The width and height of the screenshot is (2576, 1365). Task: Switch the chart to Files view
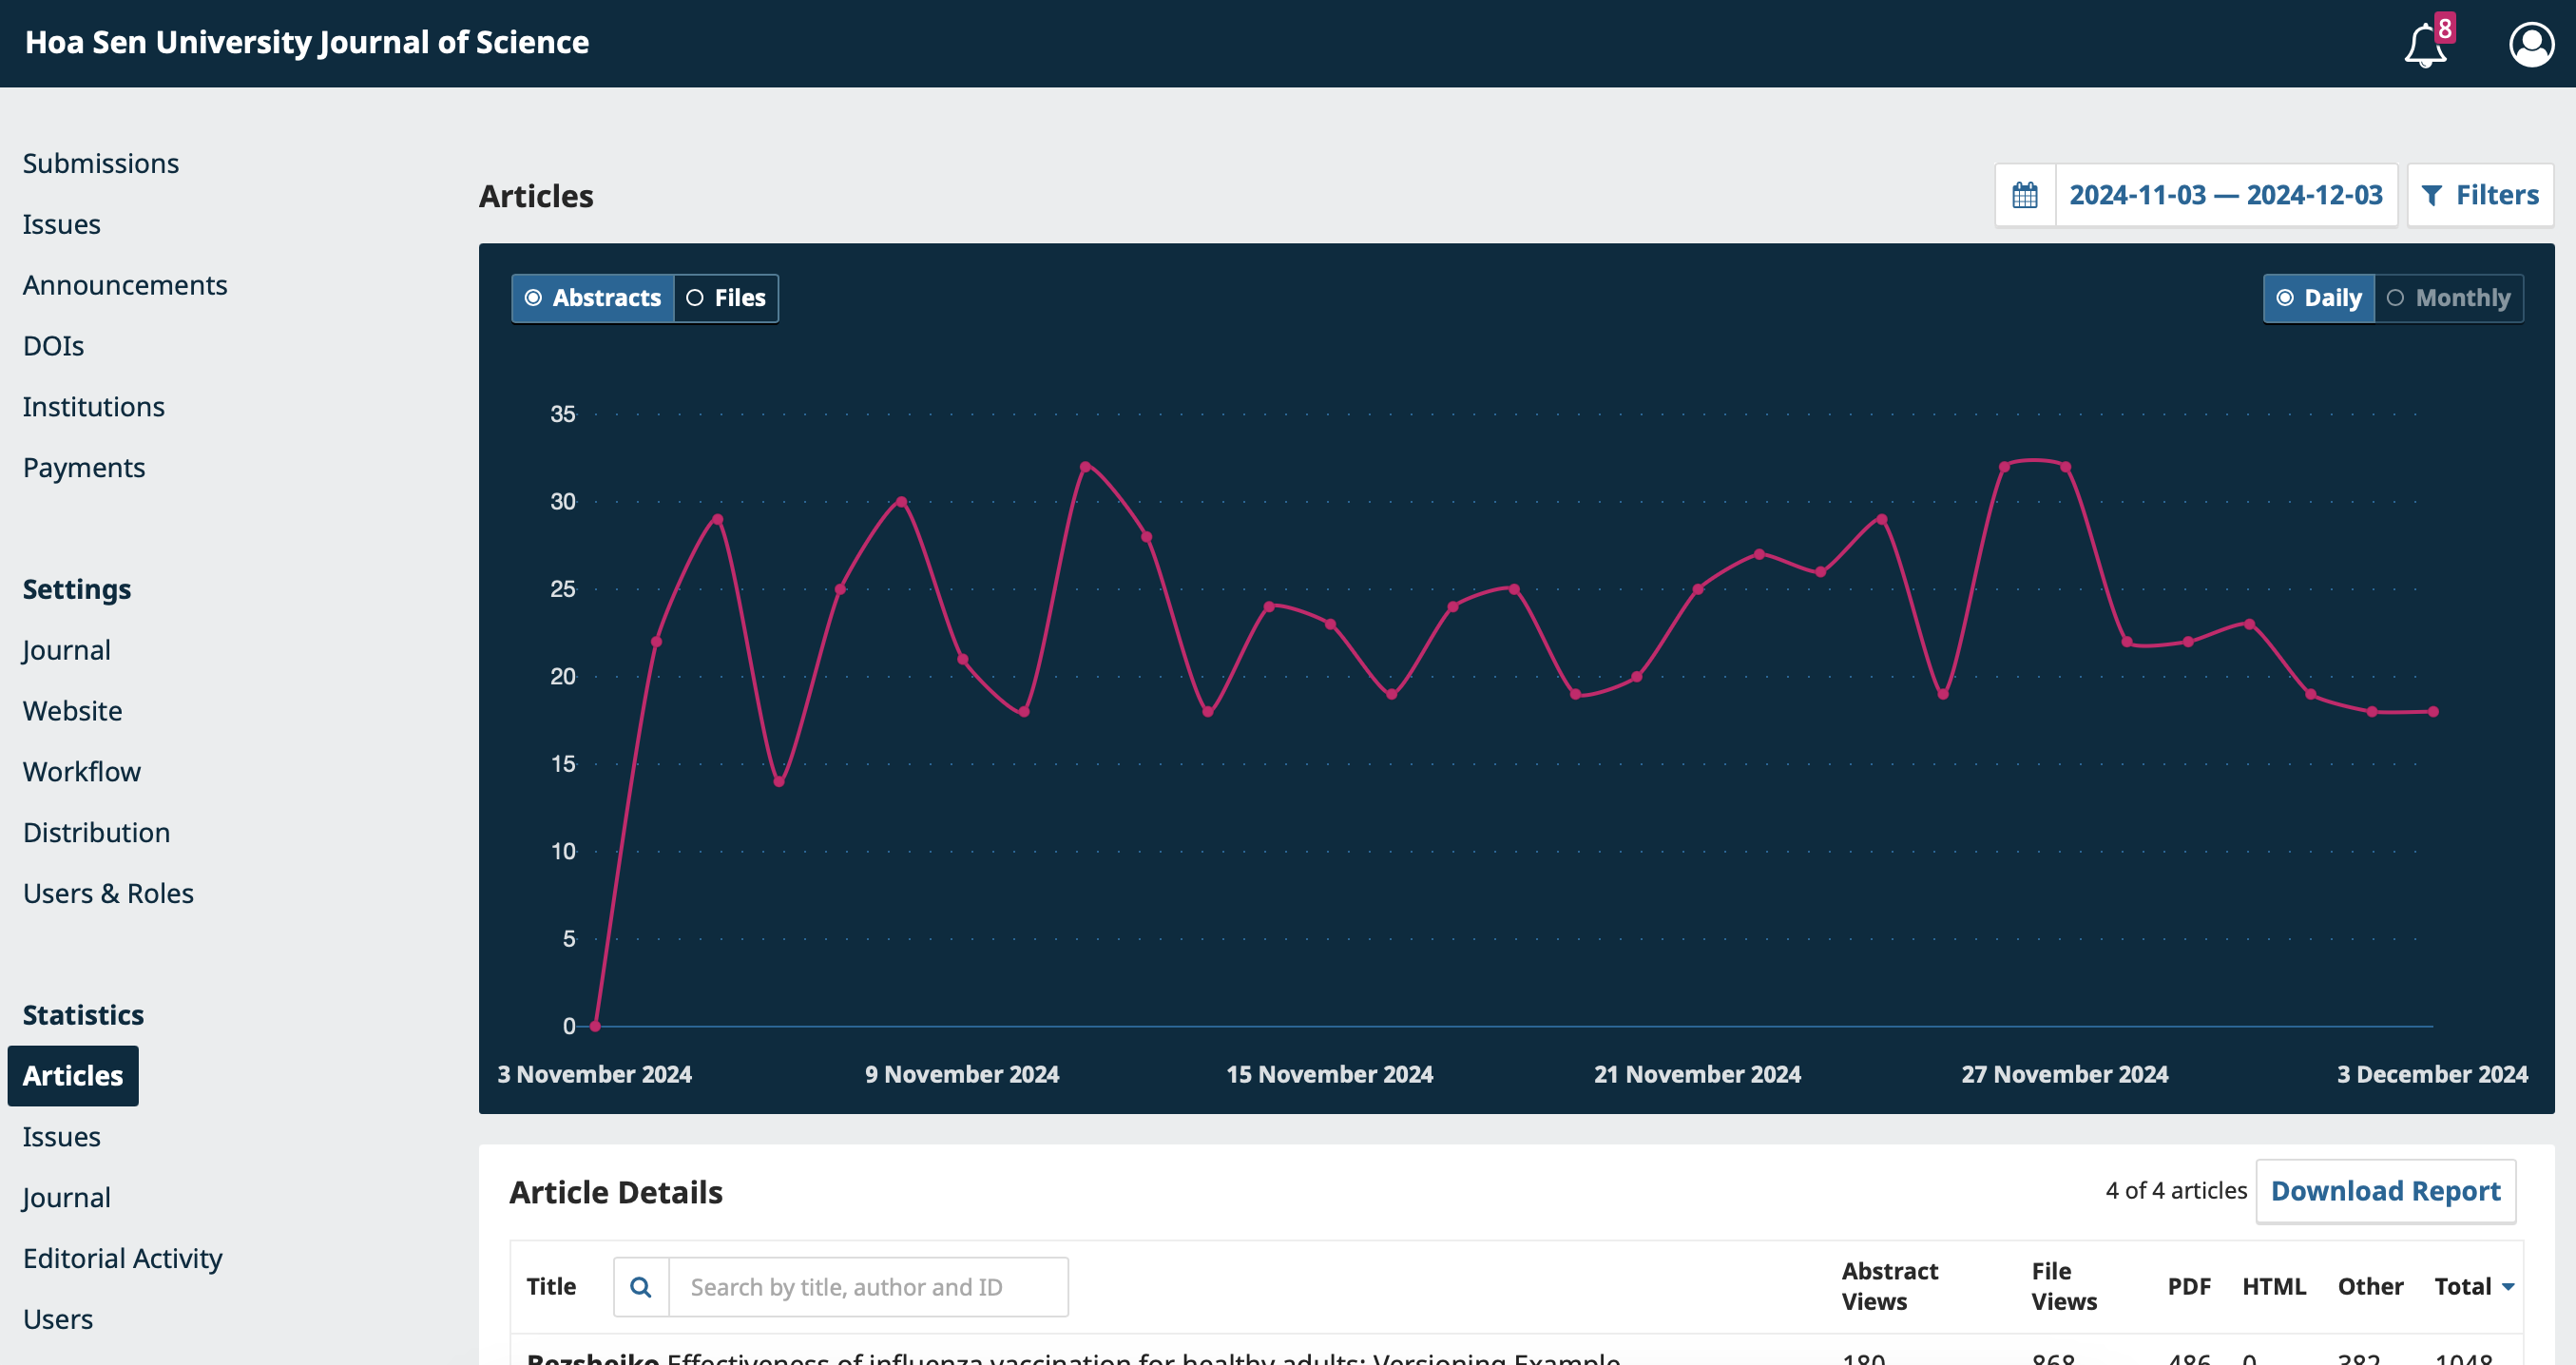point(726,298)
